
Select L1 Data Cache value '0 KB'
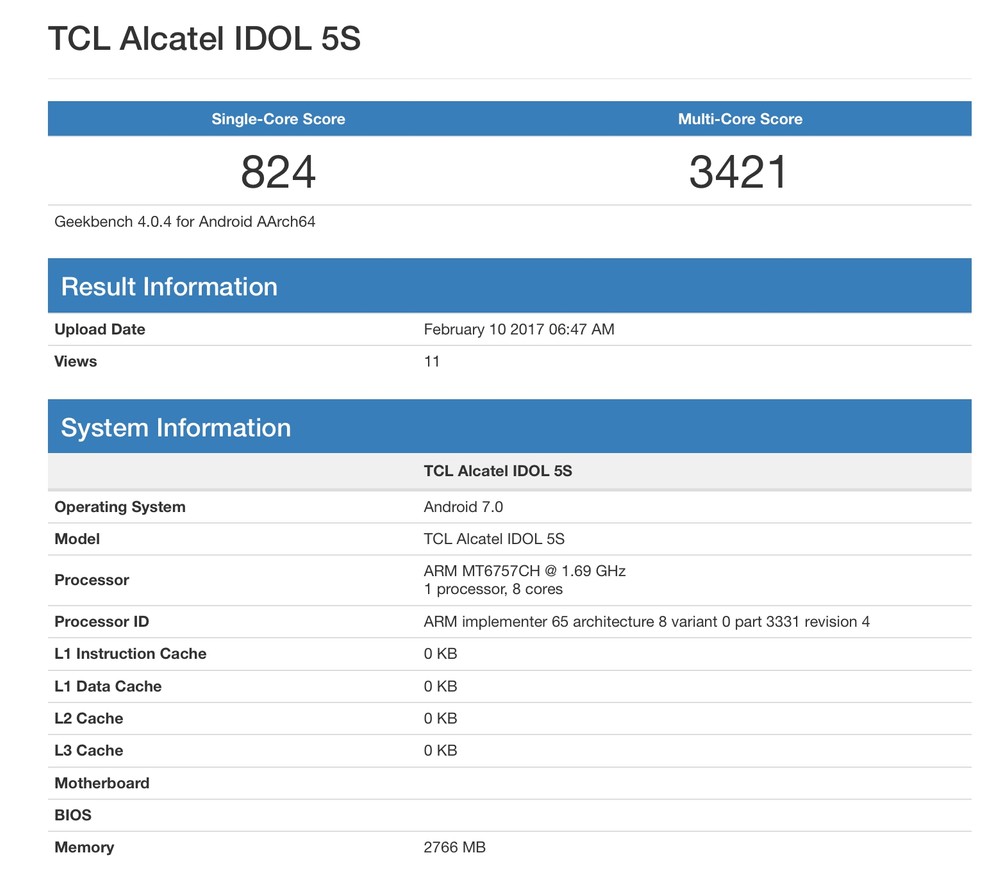click(441, 687)
